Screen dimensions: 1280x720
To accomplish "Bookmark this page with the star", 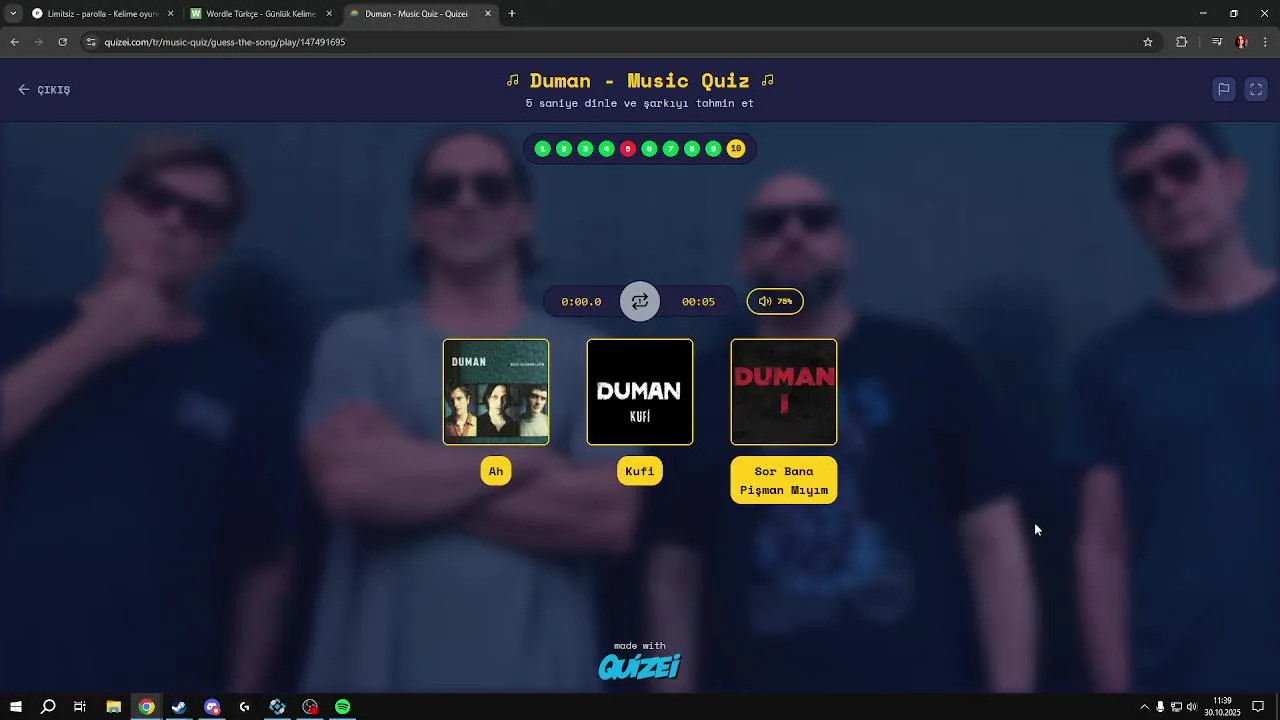I will [x=1148, y=42].
